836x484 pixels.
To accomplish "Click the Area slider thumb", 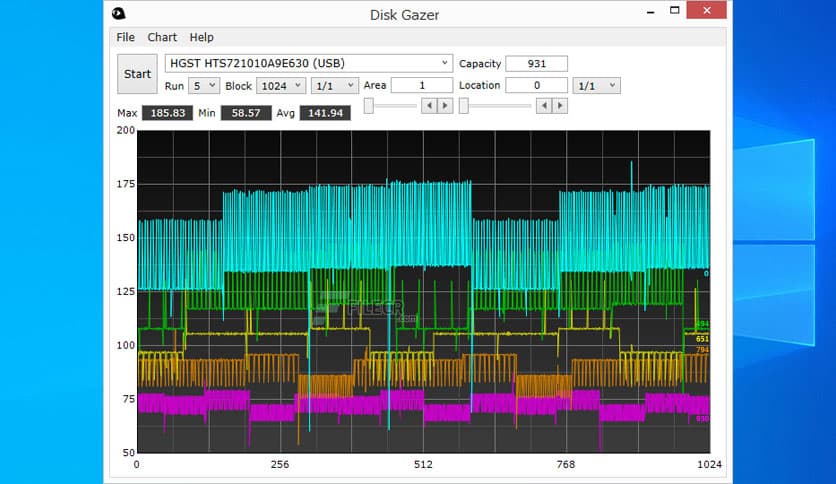I will (368, 106).
